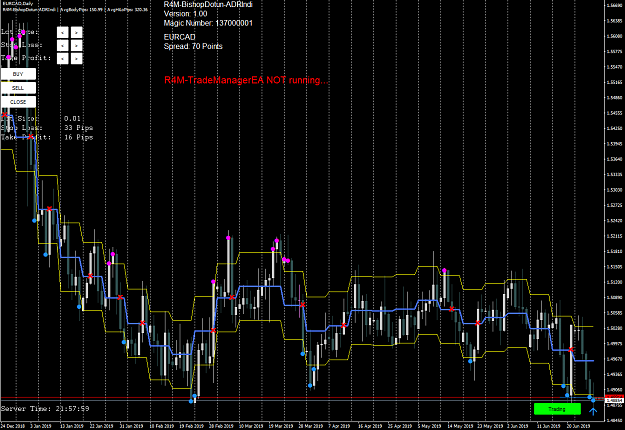625x430 pixels.
Task: Click the '24 Dec 2018' date on time axis
Action: tap(12, 426)
